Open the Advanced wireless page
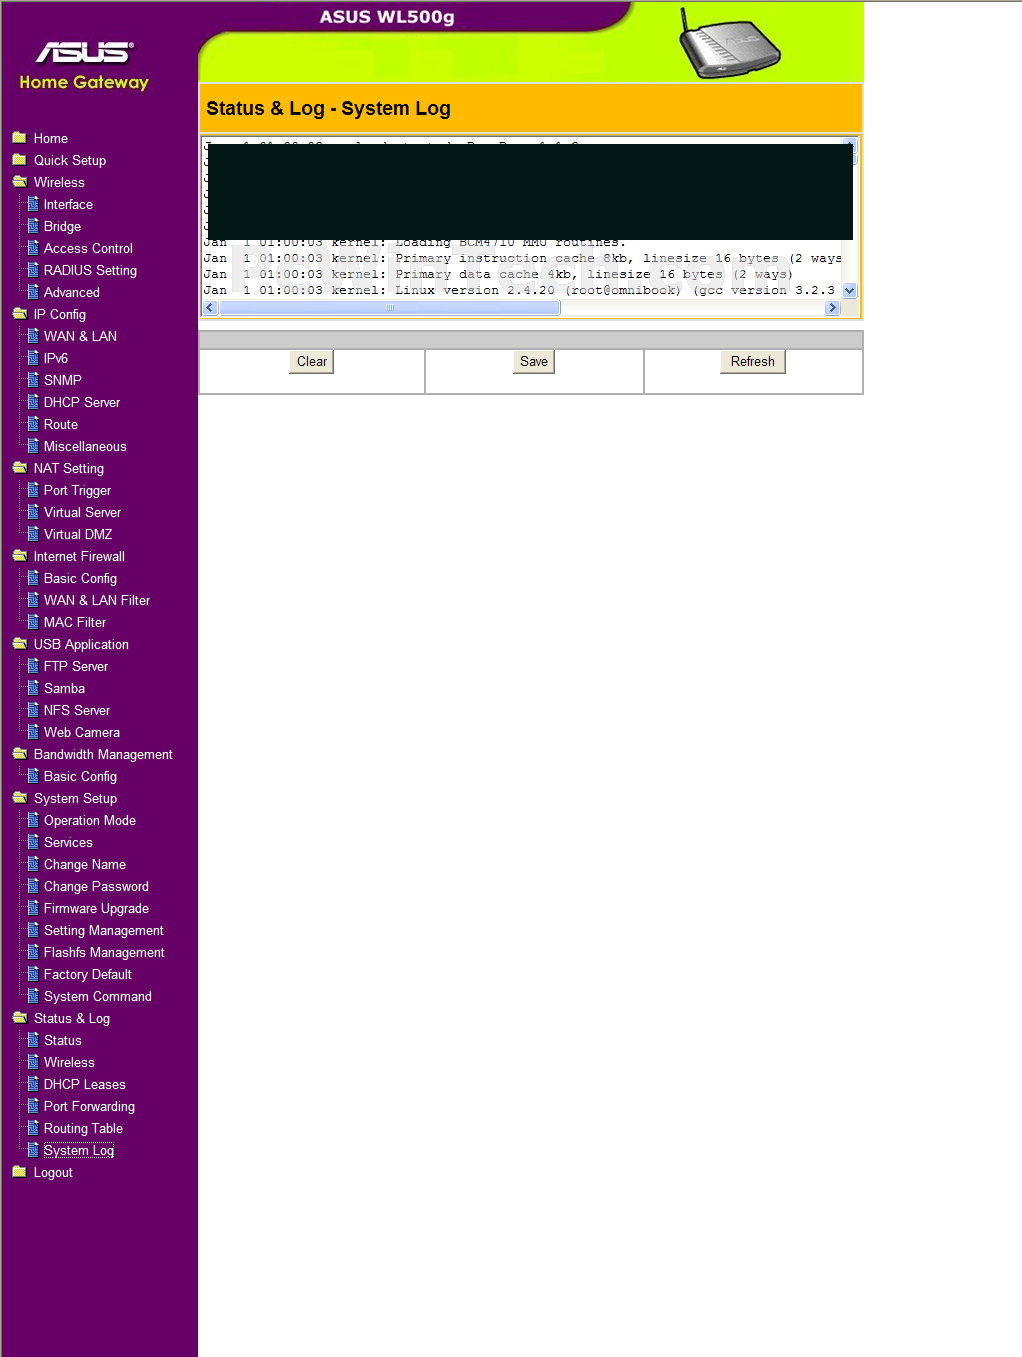1022x1357 pixels. point(72,292)
